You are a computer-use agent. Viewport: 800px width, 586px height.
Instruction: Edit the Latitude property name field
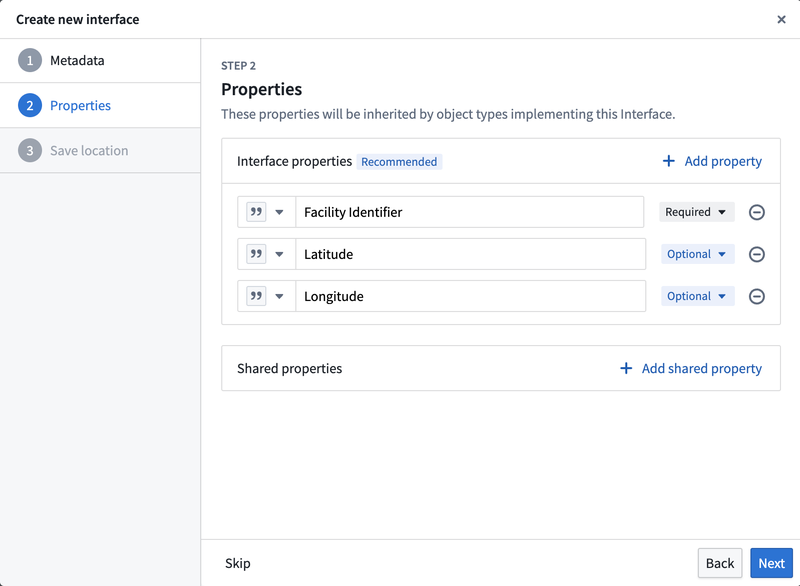470,253
